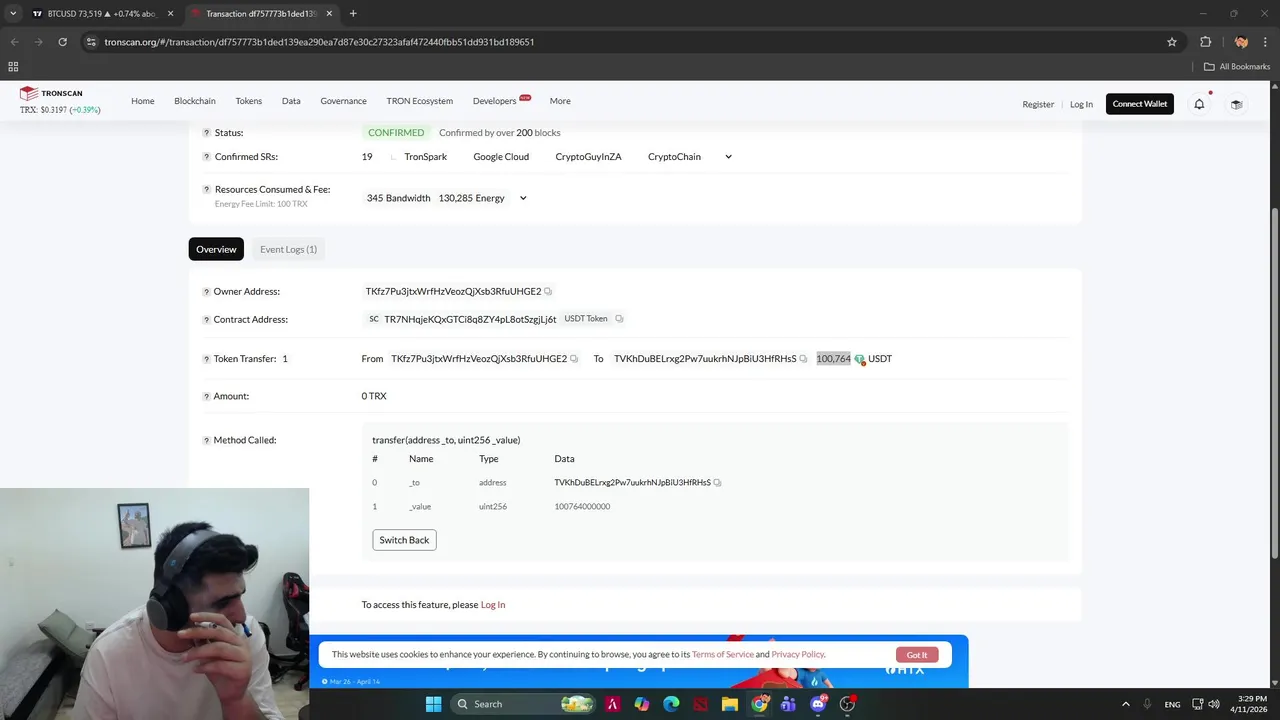
Task: Open the TRON Ecosystem menu
Action: tap(420, 101)
